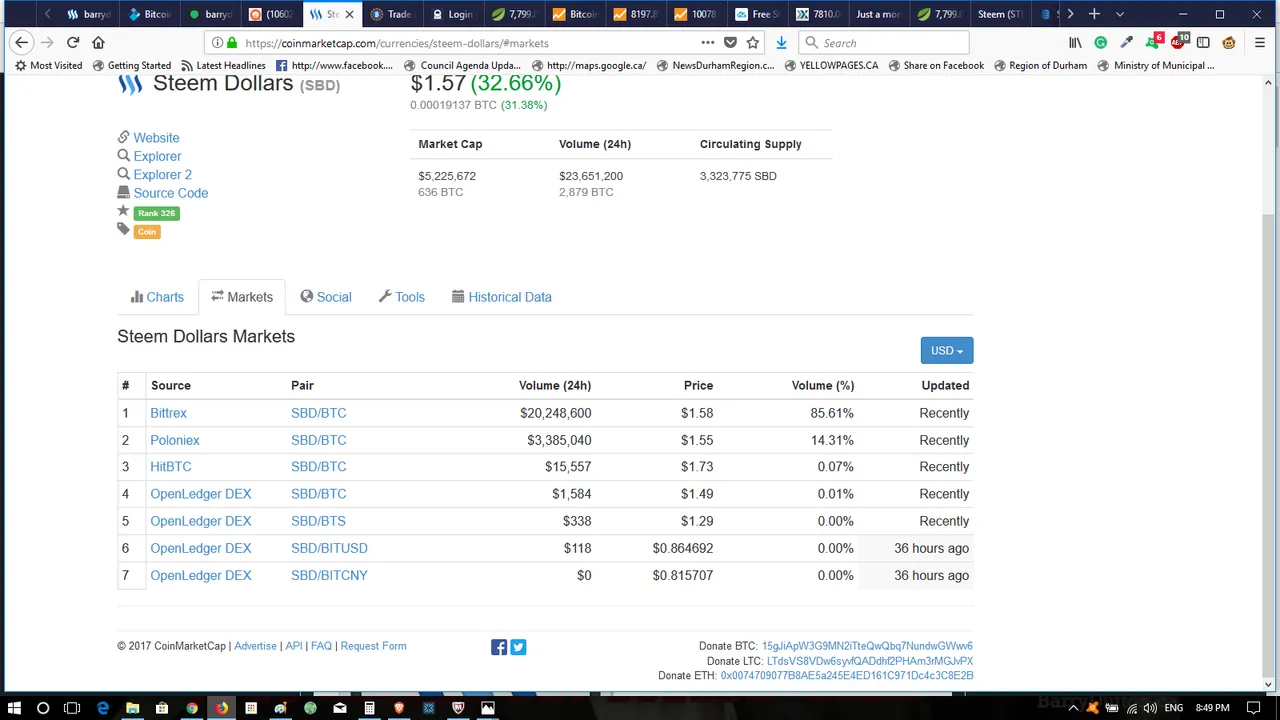Open the Explorer 2 link
The image size is (1280, 720).
click(162, 175)
